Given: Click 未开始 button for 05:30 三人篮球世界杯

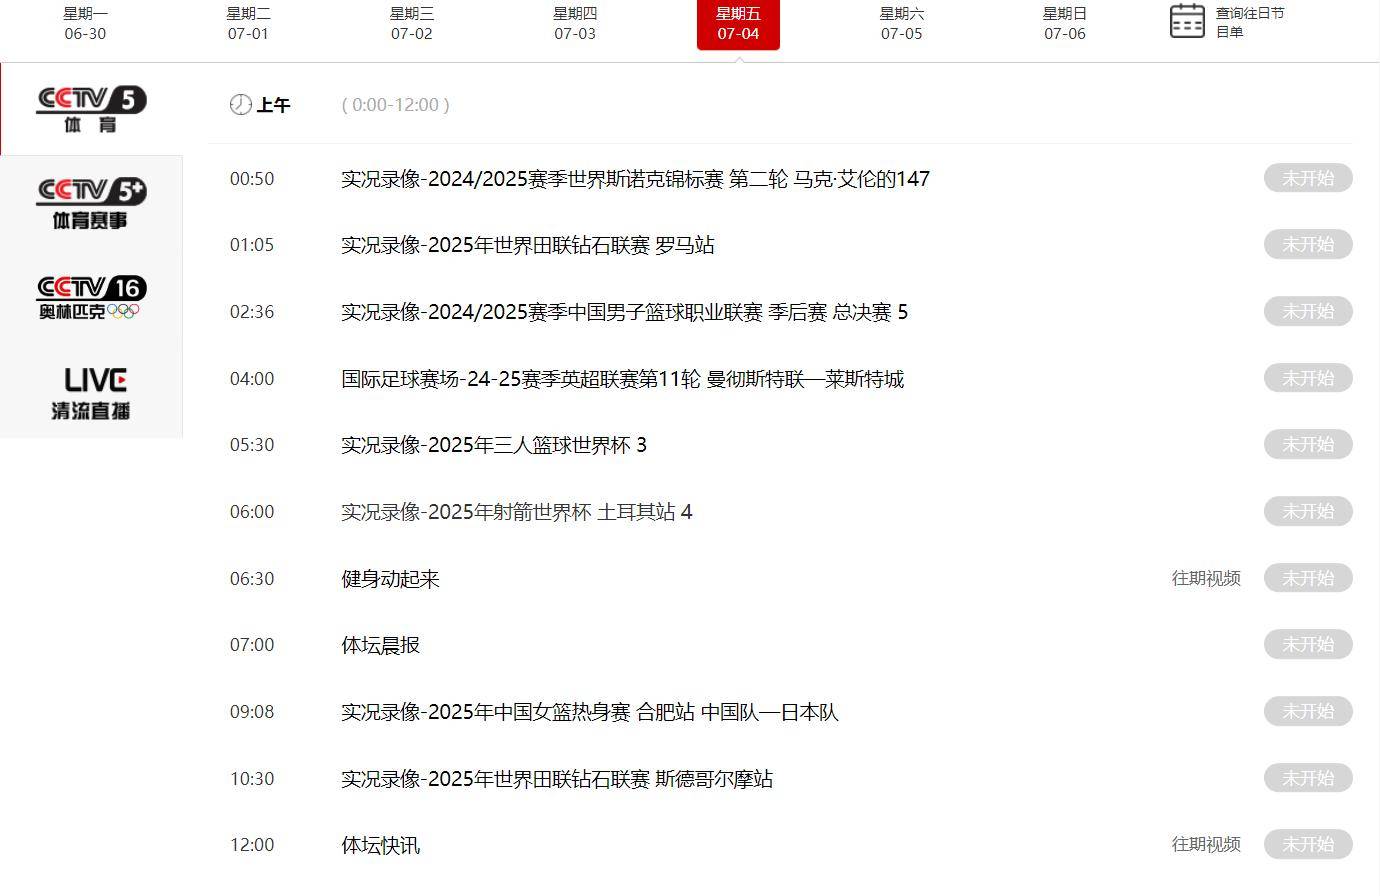Looking at the screenshot, I should pyautogui.click(x=1308, y=444).
